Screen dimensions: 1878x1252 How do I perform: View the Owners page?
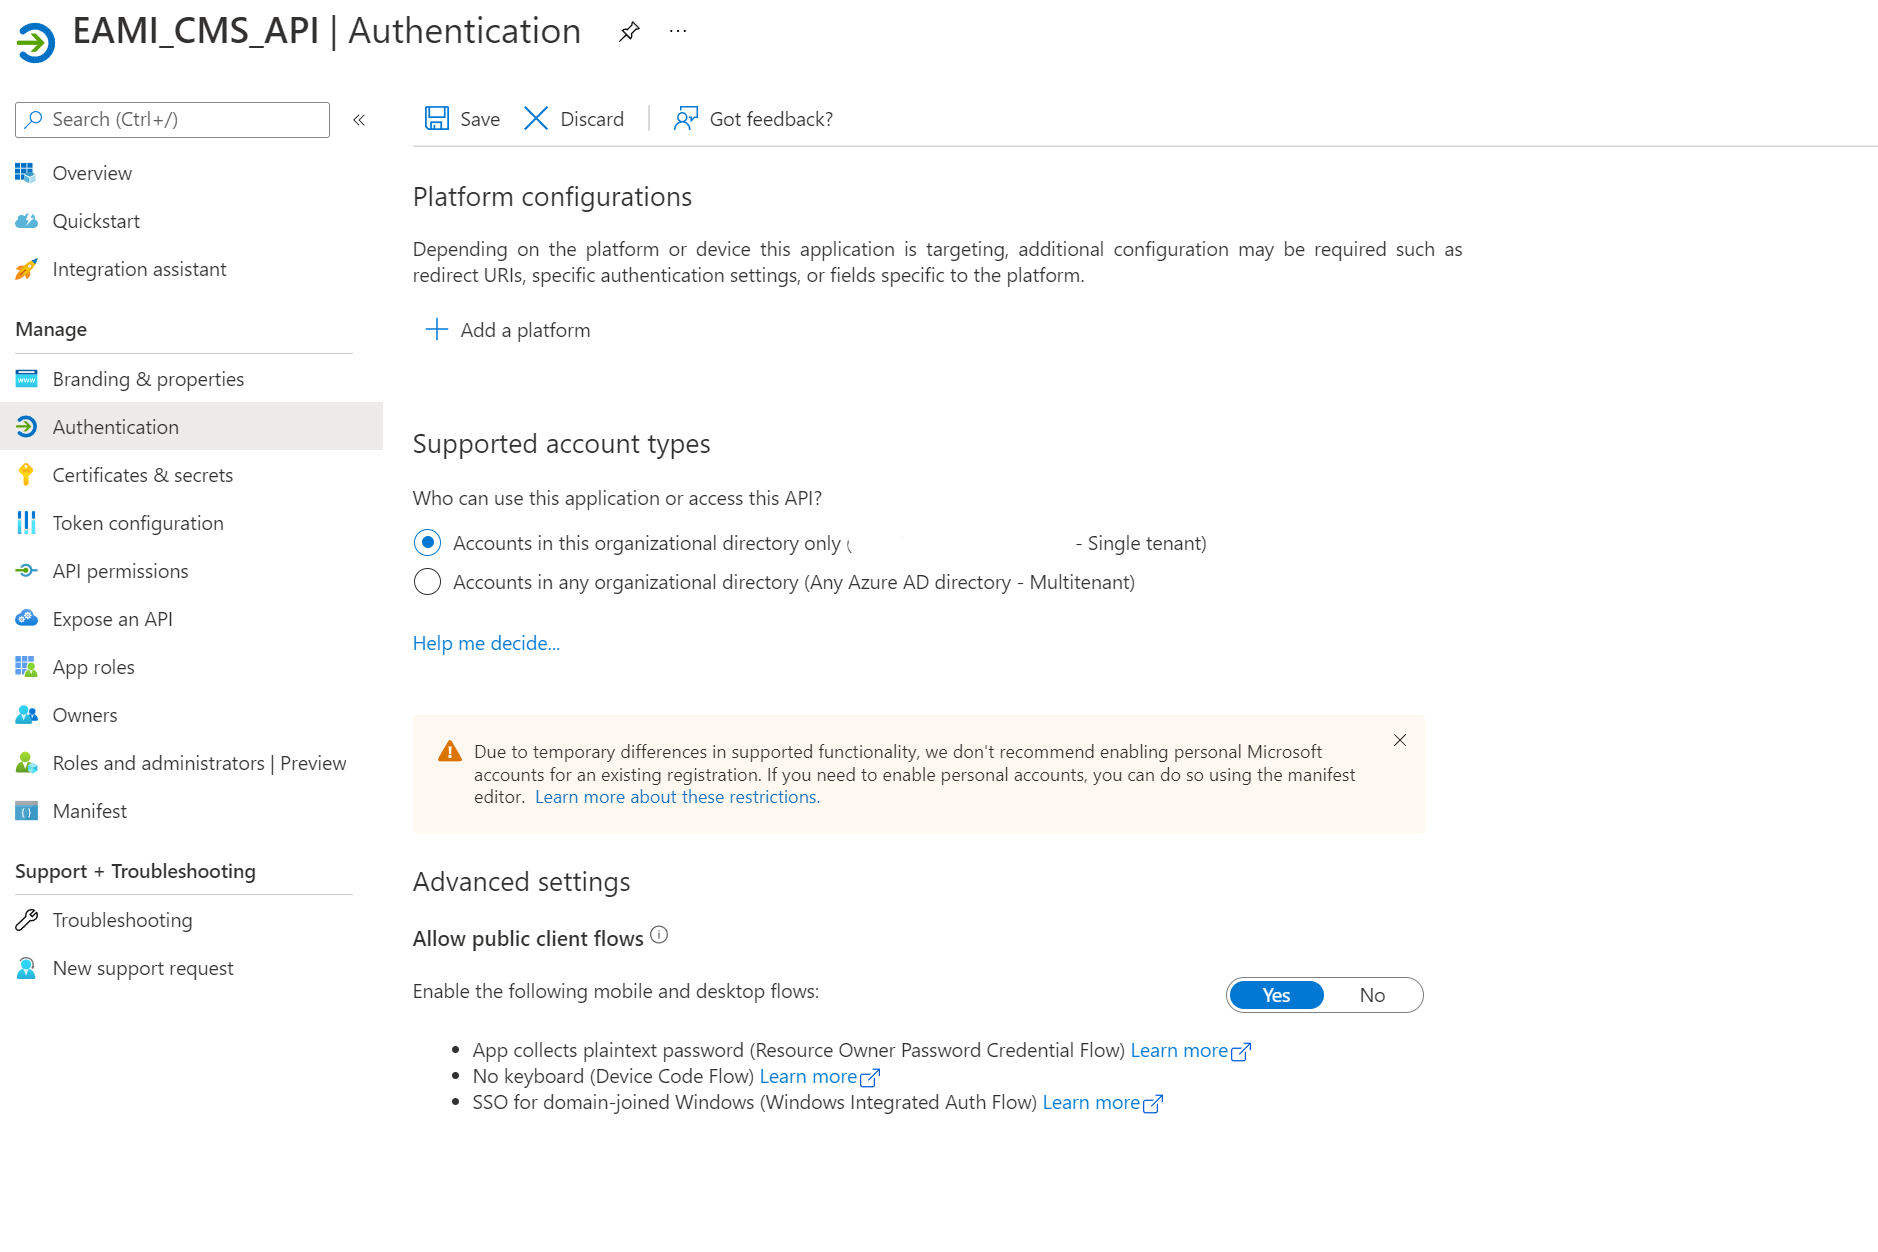pyautogui.click(x=84, y=714)
